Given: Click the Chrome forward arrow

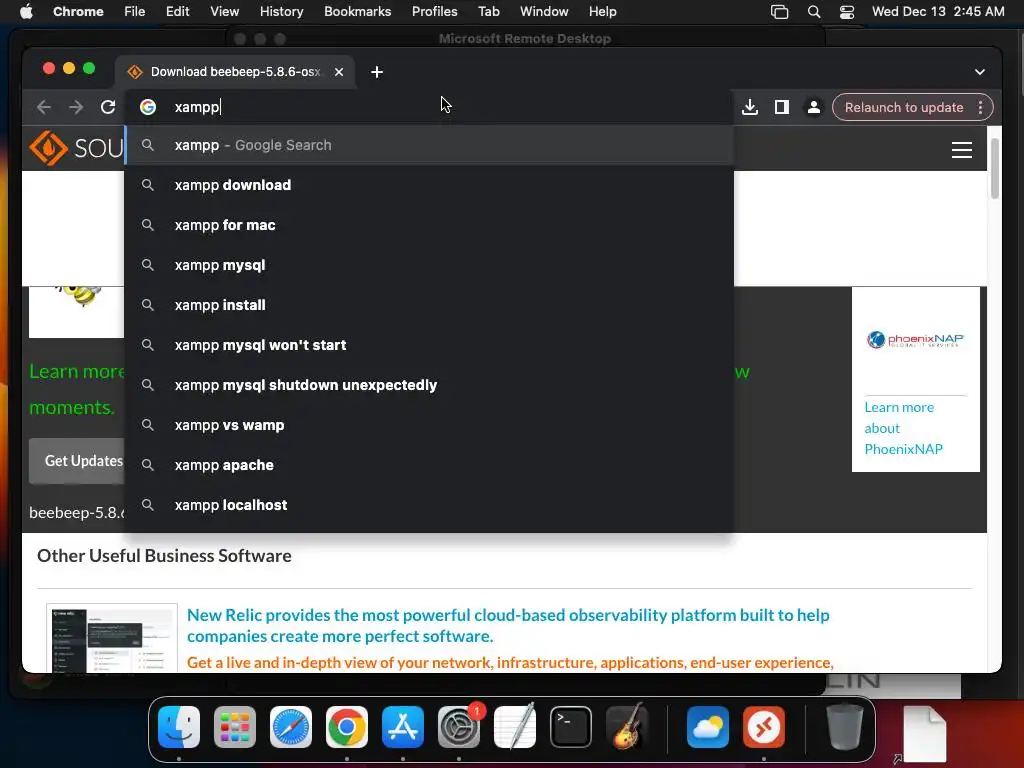Looking at the screenshot, I should tap(76, 107).
